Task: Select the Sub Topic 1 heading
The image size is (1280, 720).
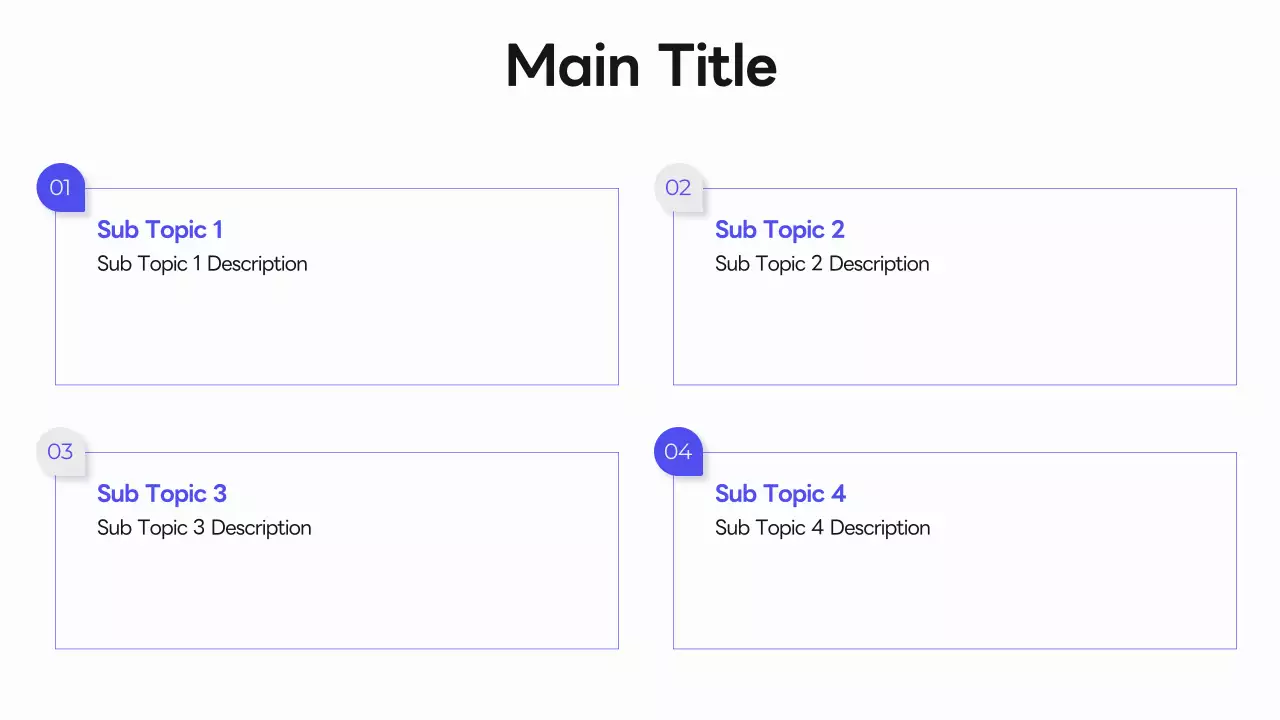Action: click(160, 230)
